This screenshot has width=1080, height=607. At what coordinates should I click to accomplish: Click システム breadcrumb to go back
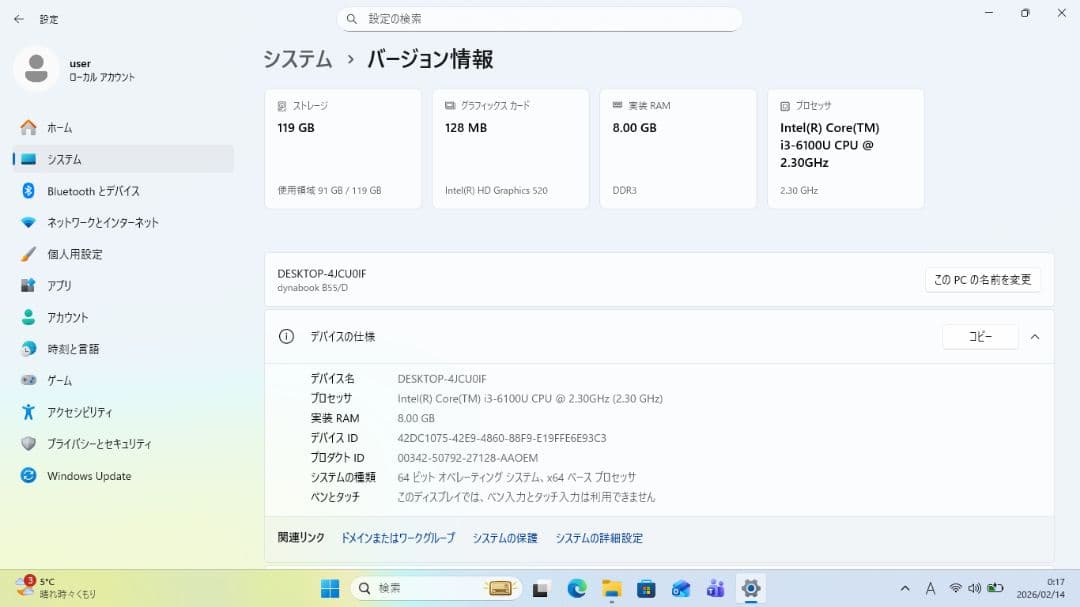click(x=297, y=59)
